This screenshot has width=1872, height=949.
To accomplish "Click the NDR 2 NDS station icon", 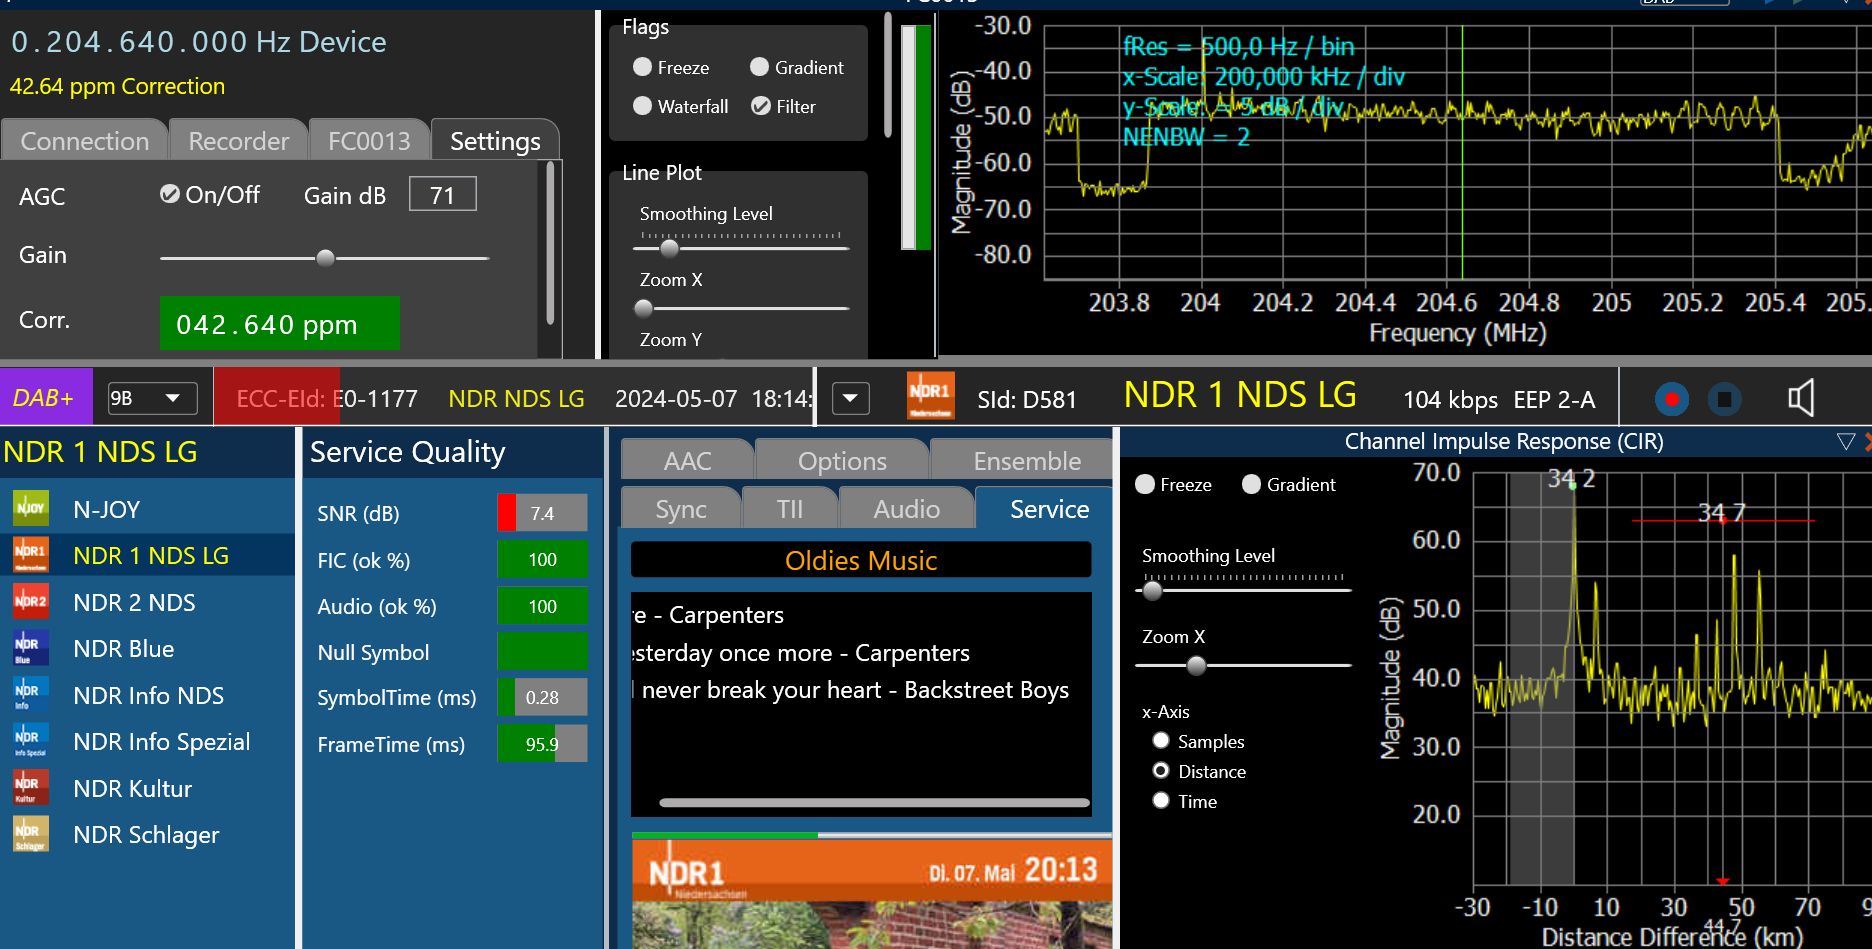I will pos(30,602).
